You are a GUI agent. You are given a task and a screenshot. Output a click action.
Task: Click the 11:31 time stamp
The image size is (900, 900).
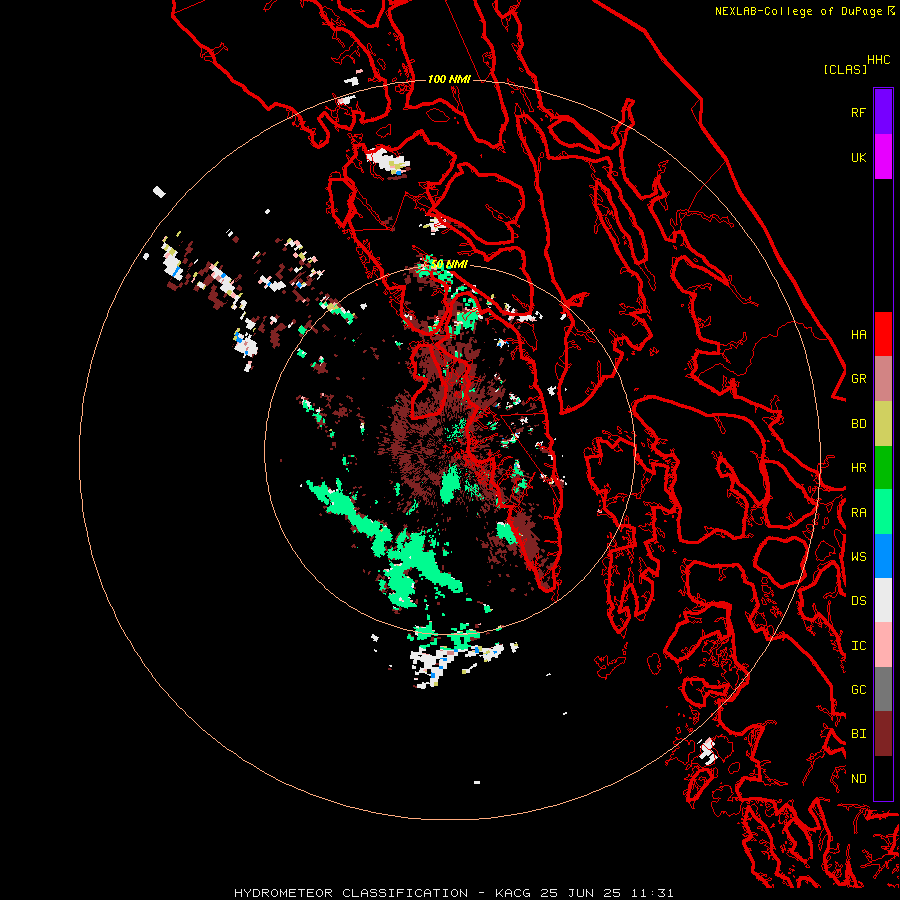pyautogui.click(x=652, y=893)
